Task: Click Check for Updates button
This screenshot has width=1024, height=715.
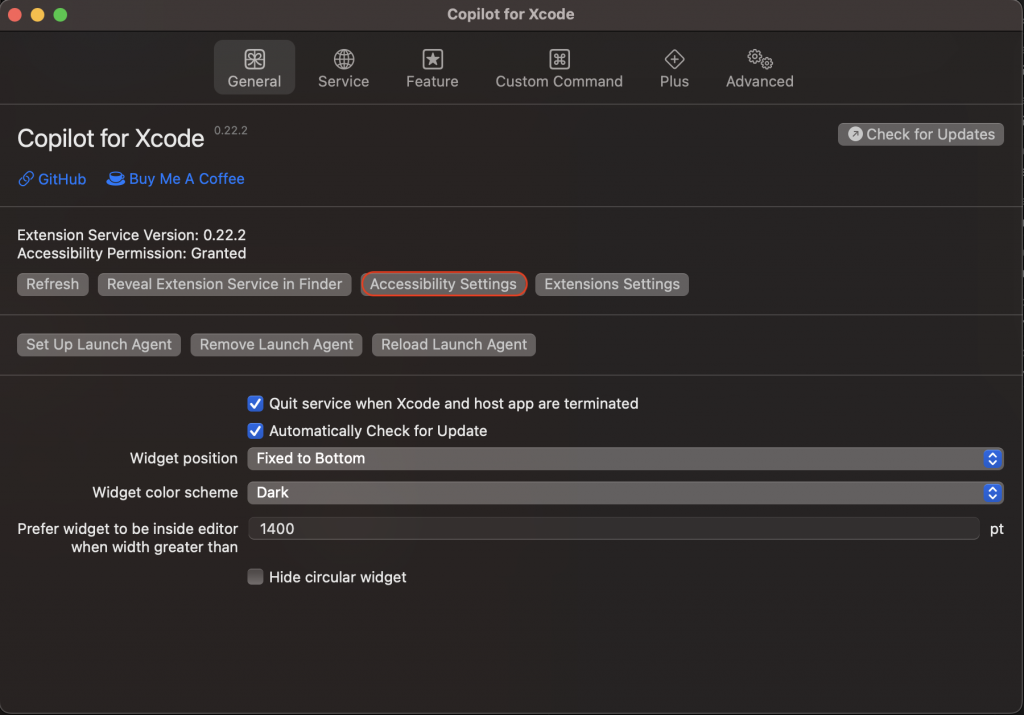Action: (x=921, y=135)
